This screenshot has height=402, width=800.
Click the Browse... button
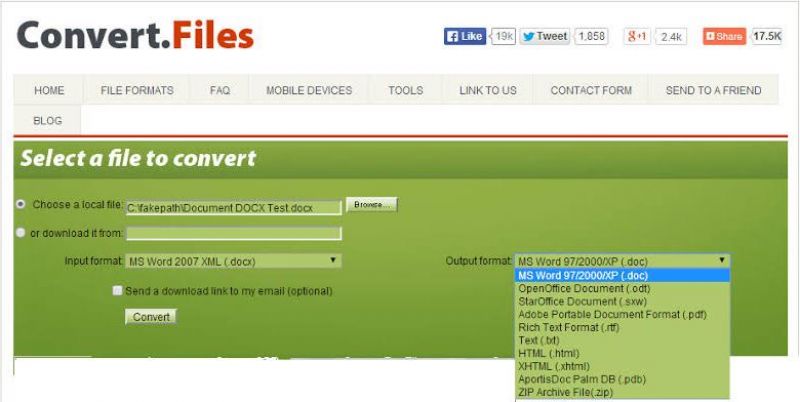pos(372,205)
